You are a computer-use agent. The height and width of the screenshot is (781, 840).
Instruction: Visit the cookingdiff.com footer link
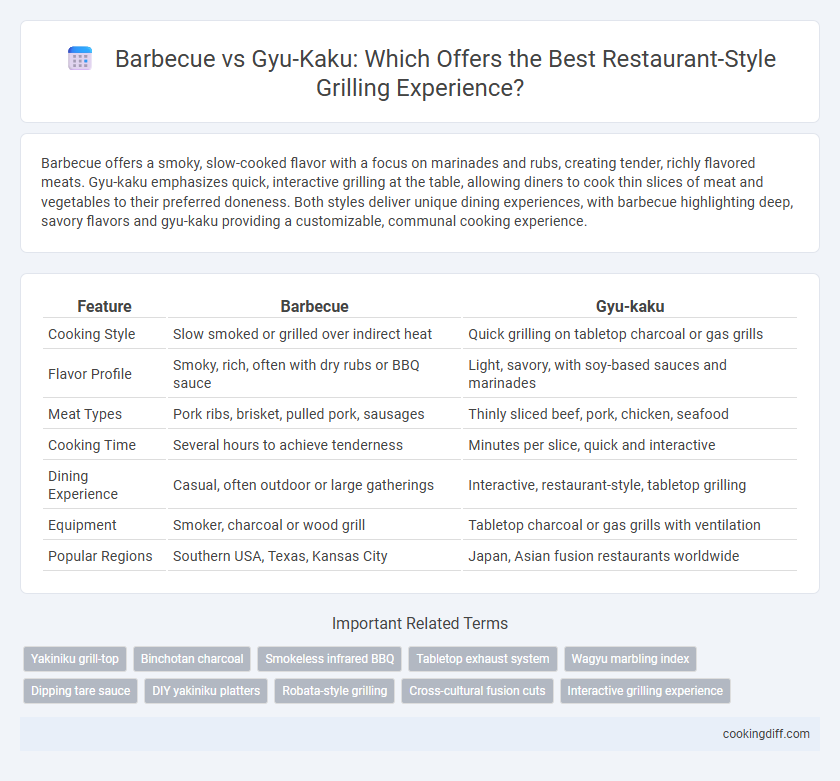[x=766, y=734]
